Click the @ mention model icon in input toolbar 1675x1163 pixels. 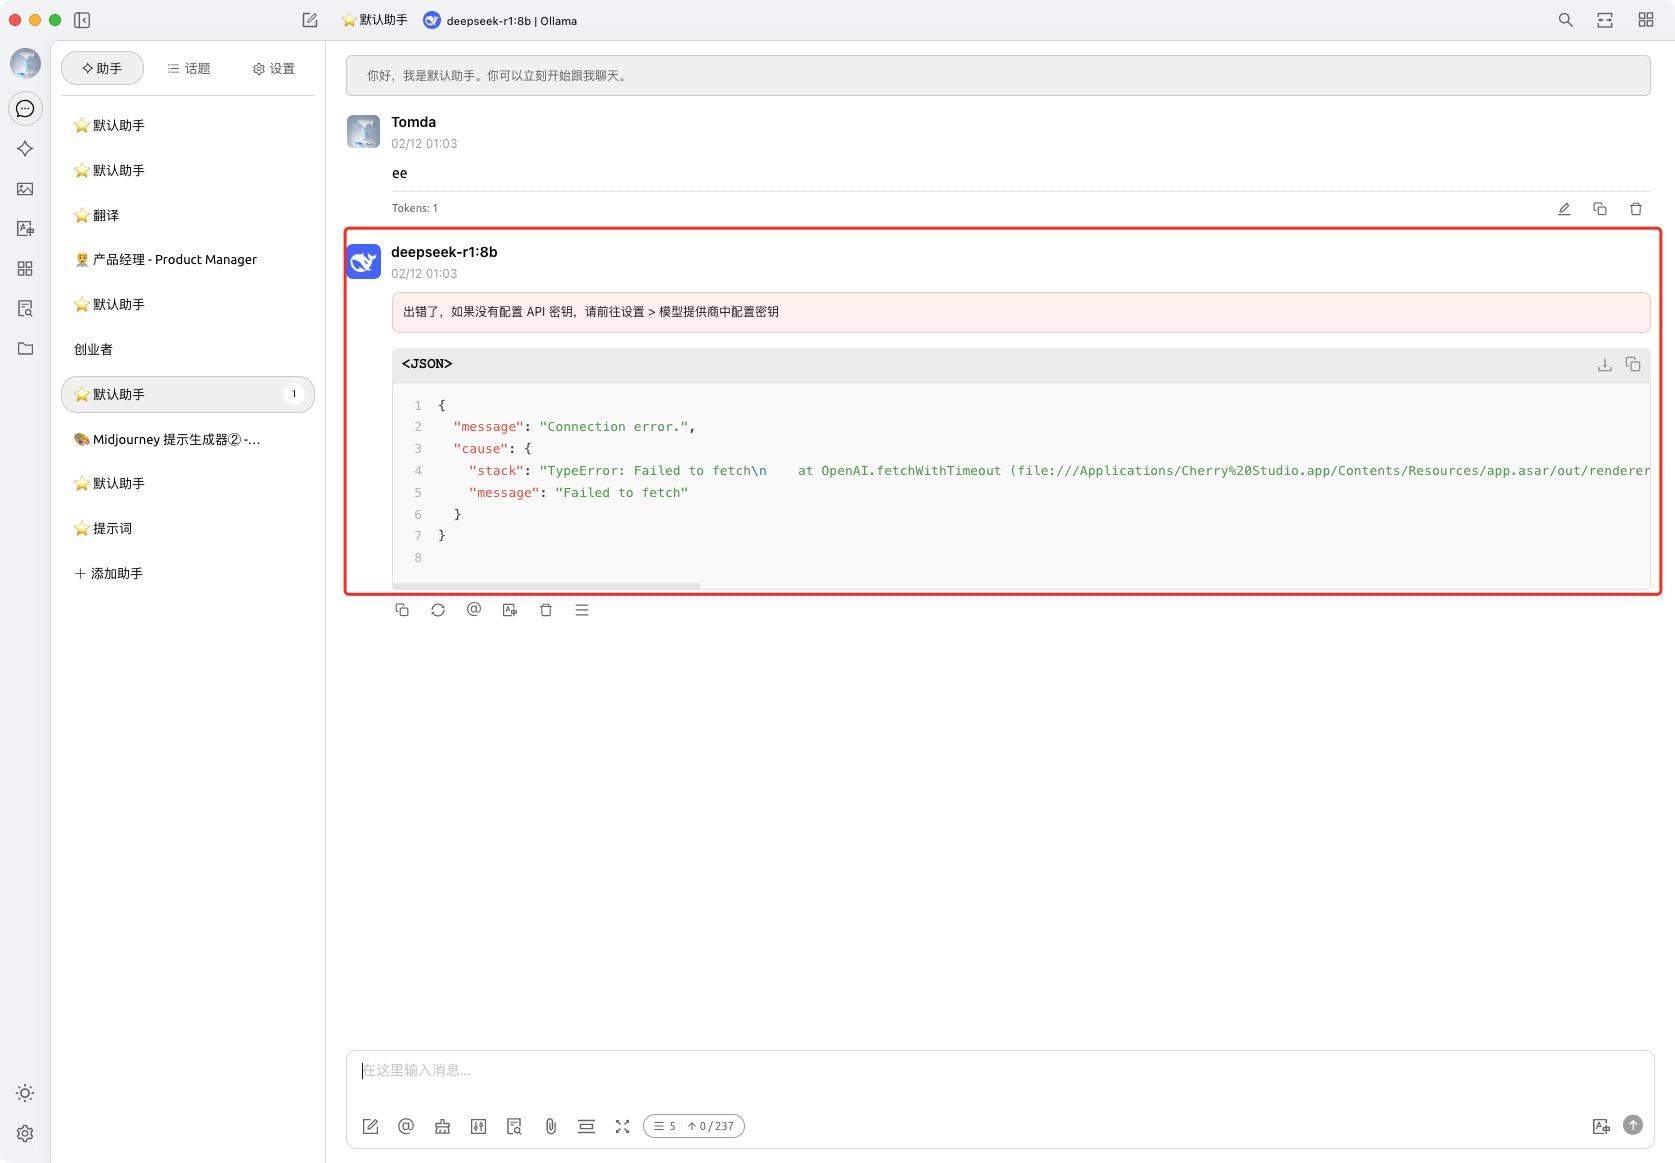coord(406,1126)
